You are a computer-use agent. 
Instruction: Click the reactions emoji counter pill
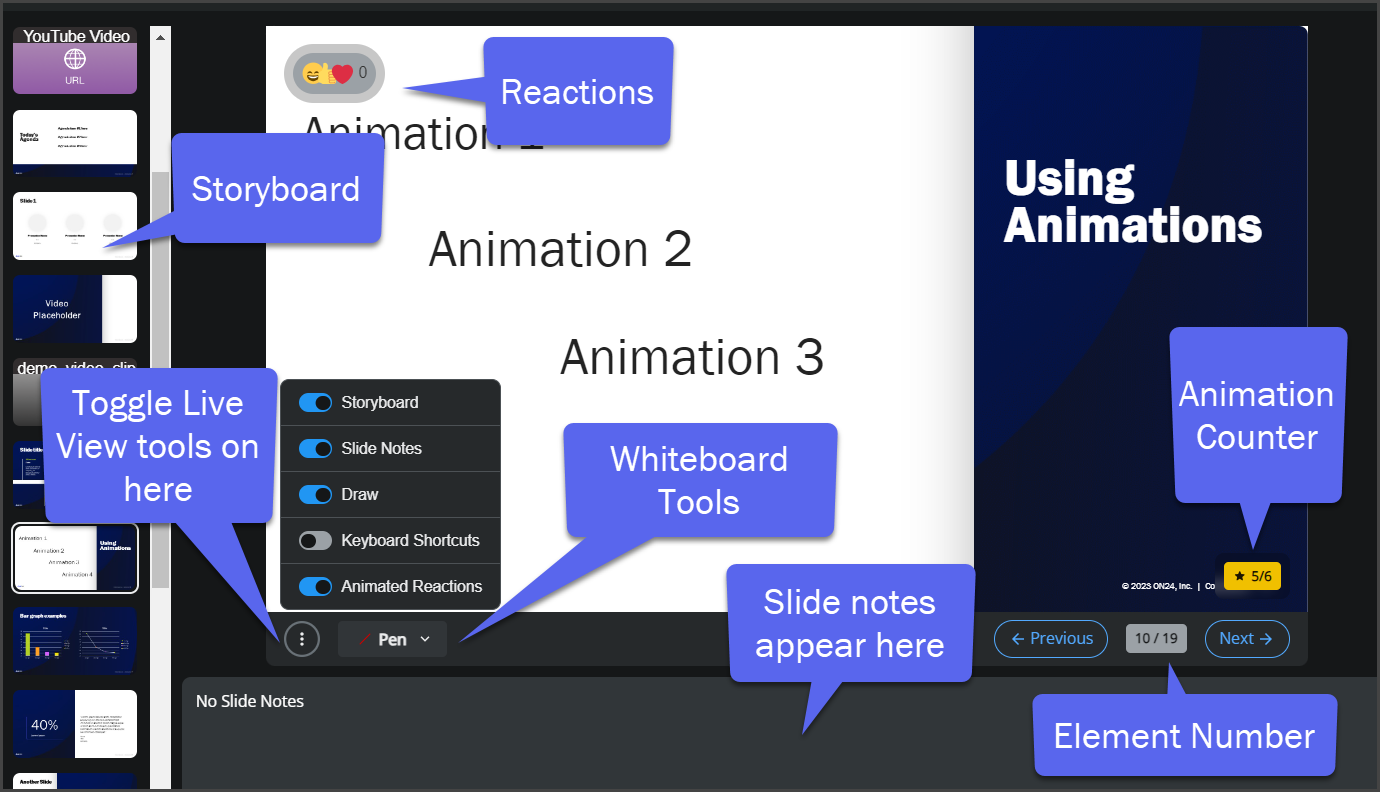point(334,73)
